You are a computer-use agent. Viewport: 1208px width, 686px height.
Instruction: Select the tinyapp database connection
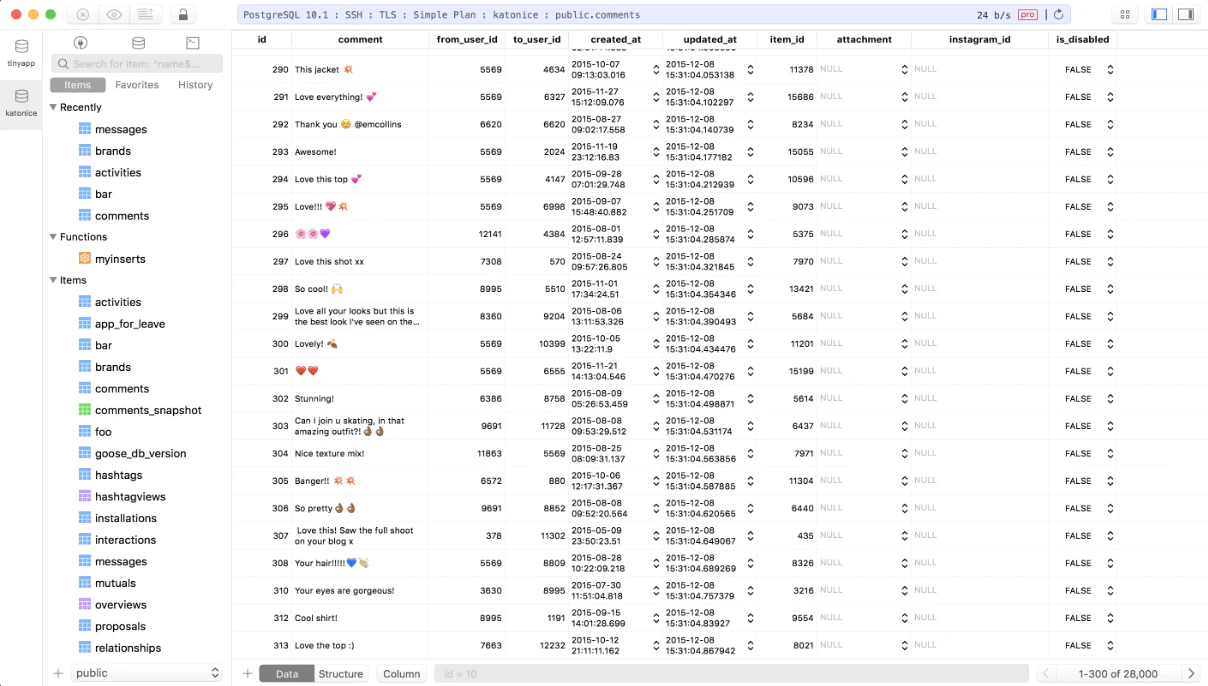click(21, 53)
